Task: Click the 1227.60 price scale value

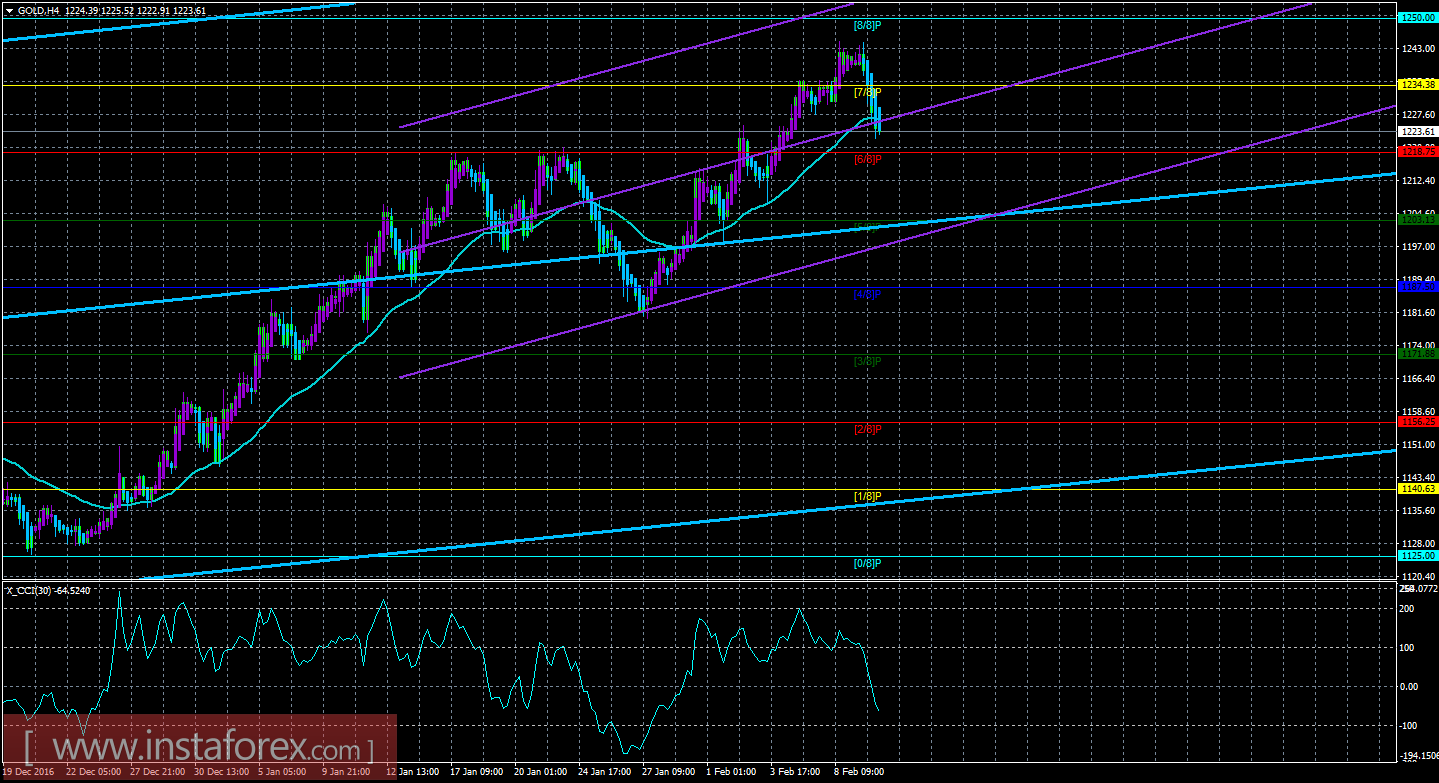Action: coord(1418,115)
